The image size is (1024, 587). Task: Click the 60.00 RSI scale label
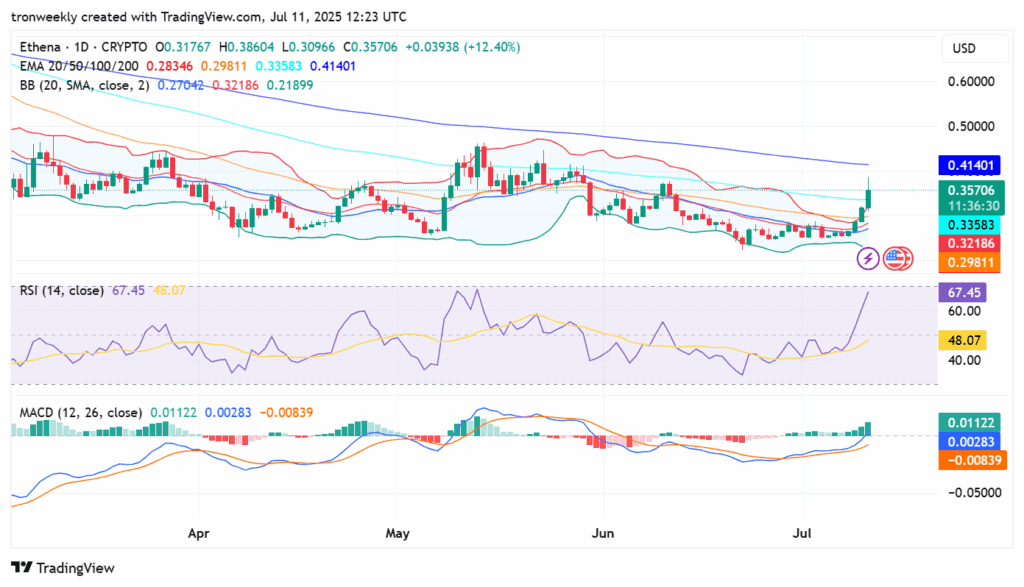pos(964,311)
